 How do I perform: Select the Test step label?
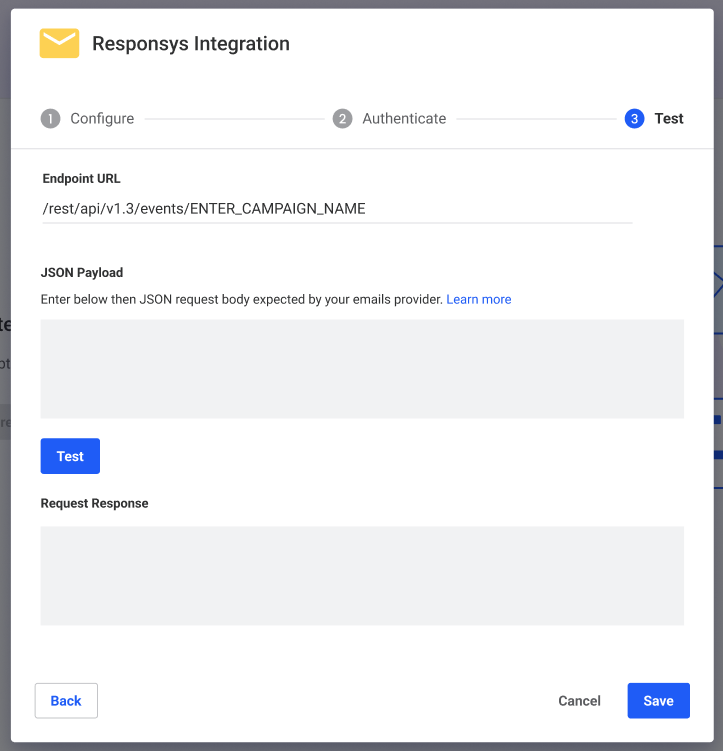(x=669, y=119)
